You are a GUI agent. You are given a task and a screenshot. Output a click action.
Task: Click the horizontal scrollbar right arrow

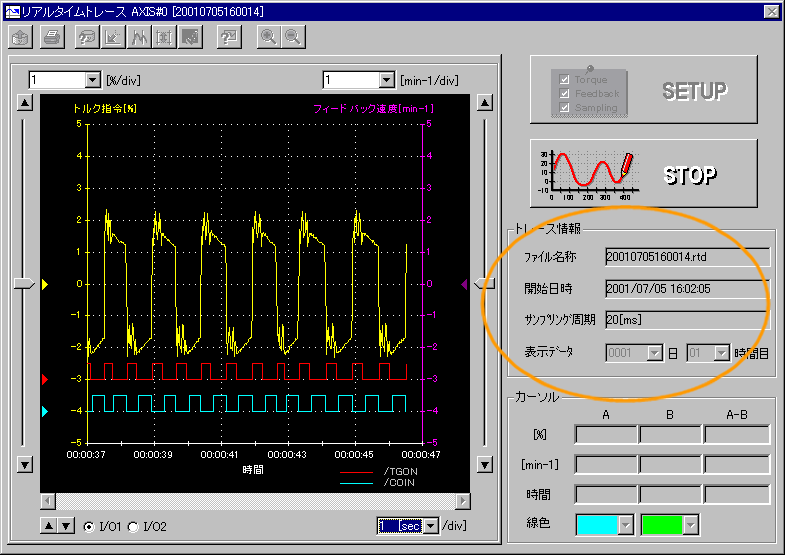(462, 501)
